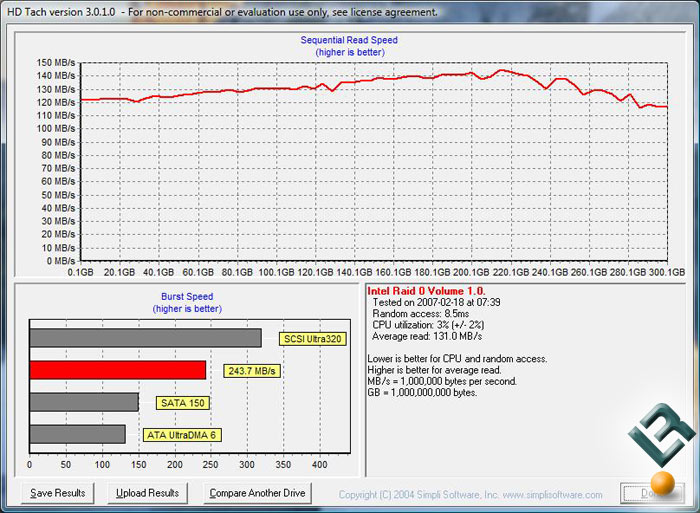The height and width of the screenshot is (513, 700).
Task: Click the 100.1GB axis label
Action: click(276, 272)
